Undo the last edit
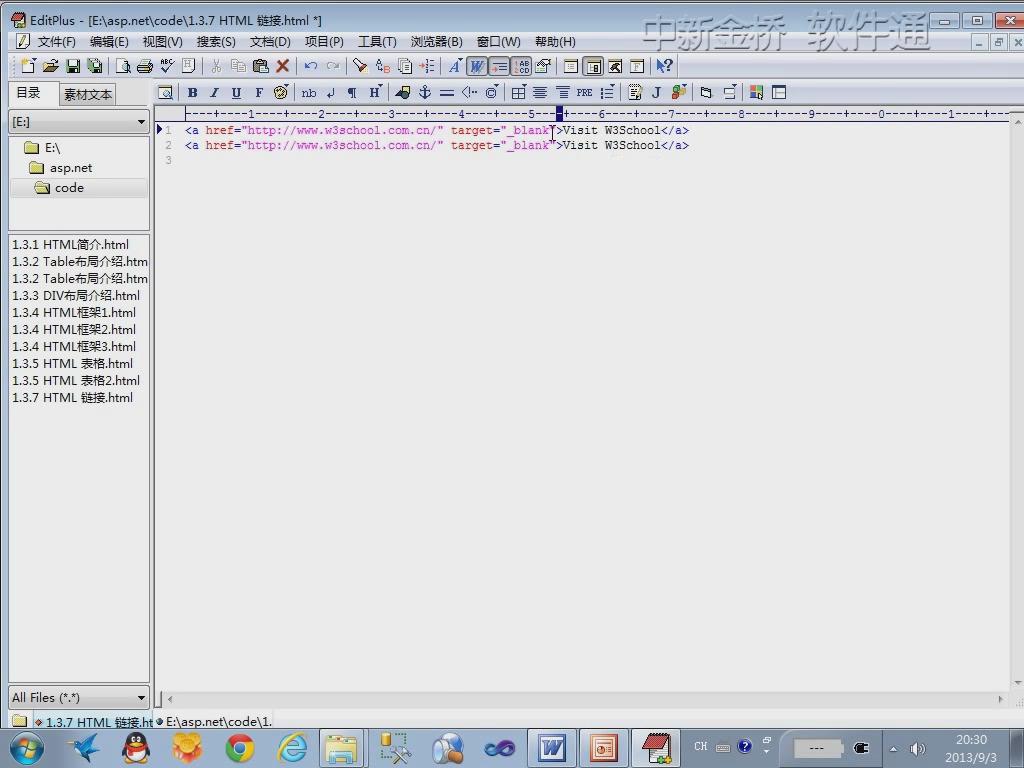The height and width of the screenshot is (768, 1024). coord(311,66)
